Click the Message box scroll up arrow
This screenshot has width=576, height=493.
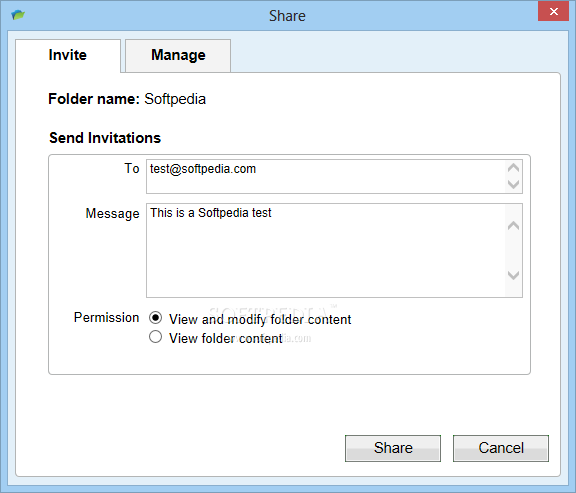tap(513, 226)
